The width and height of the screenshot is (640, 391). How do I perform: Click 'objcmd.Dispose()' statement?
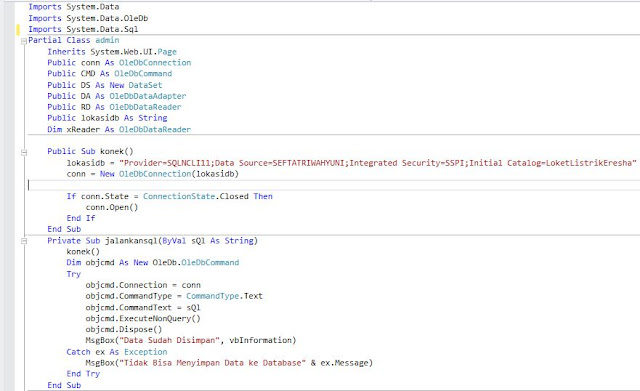tap(124, 330)
